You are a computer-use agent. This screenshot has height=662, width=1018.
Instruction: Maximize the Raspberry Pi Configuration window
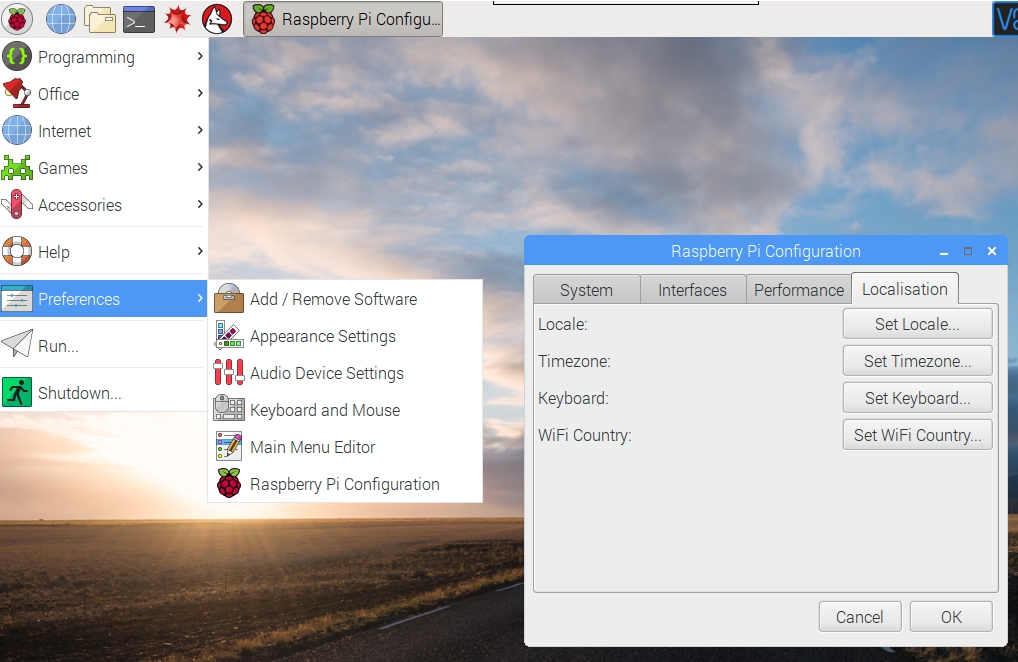pos(968,251)
